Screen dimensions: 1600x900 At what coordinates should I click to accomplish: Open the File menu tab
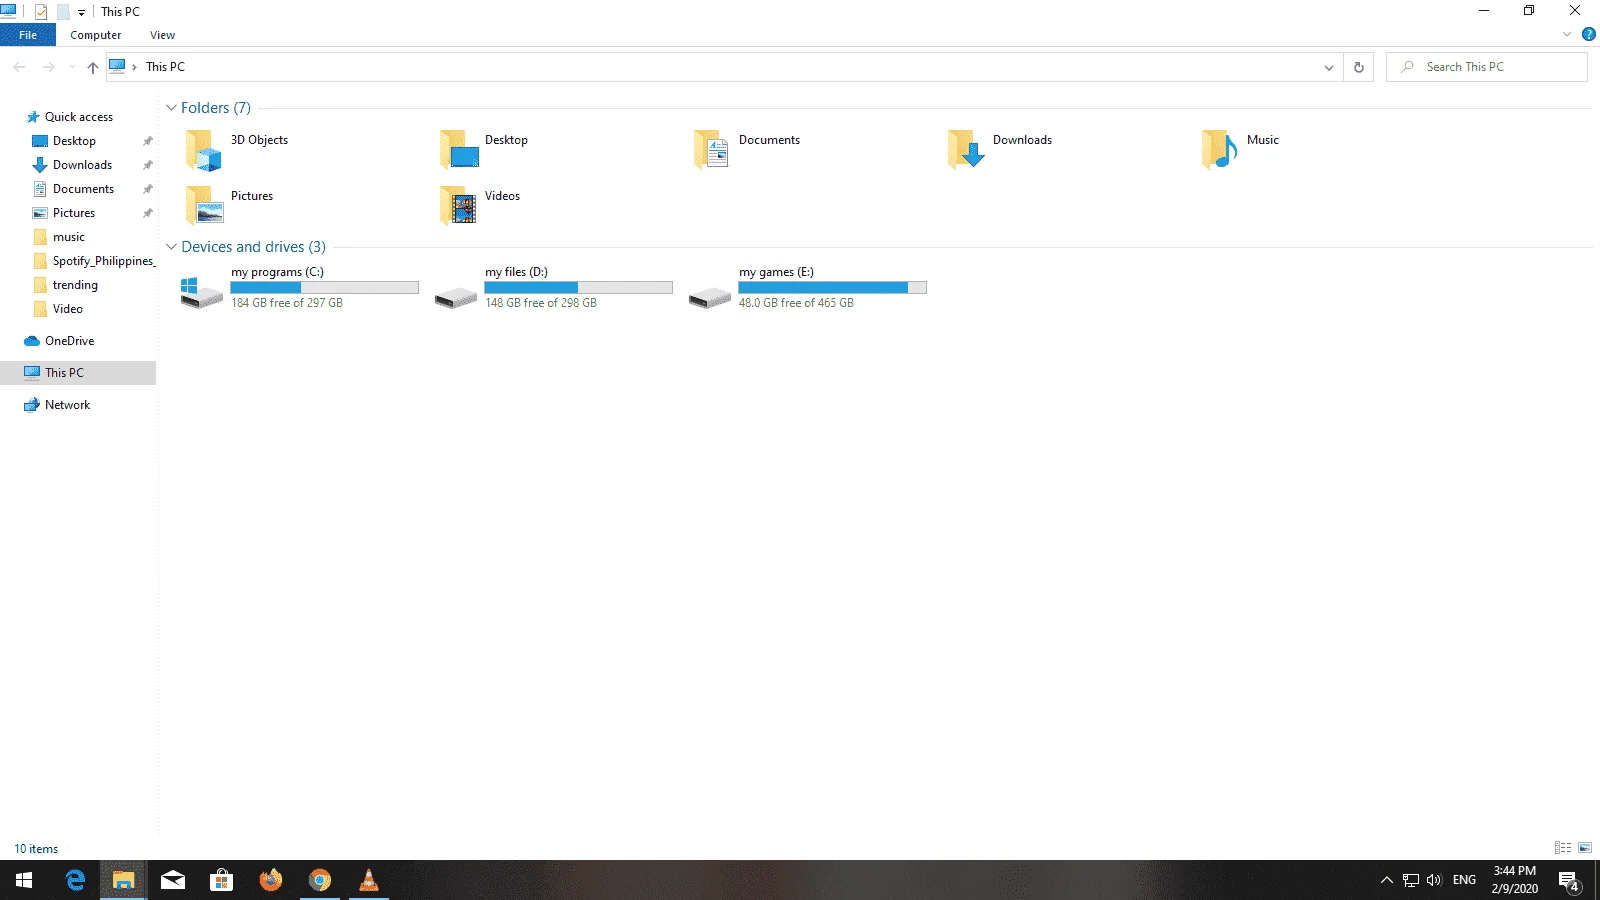pyautogui.click(x=28, y=35)
